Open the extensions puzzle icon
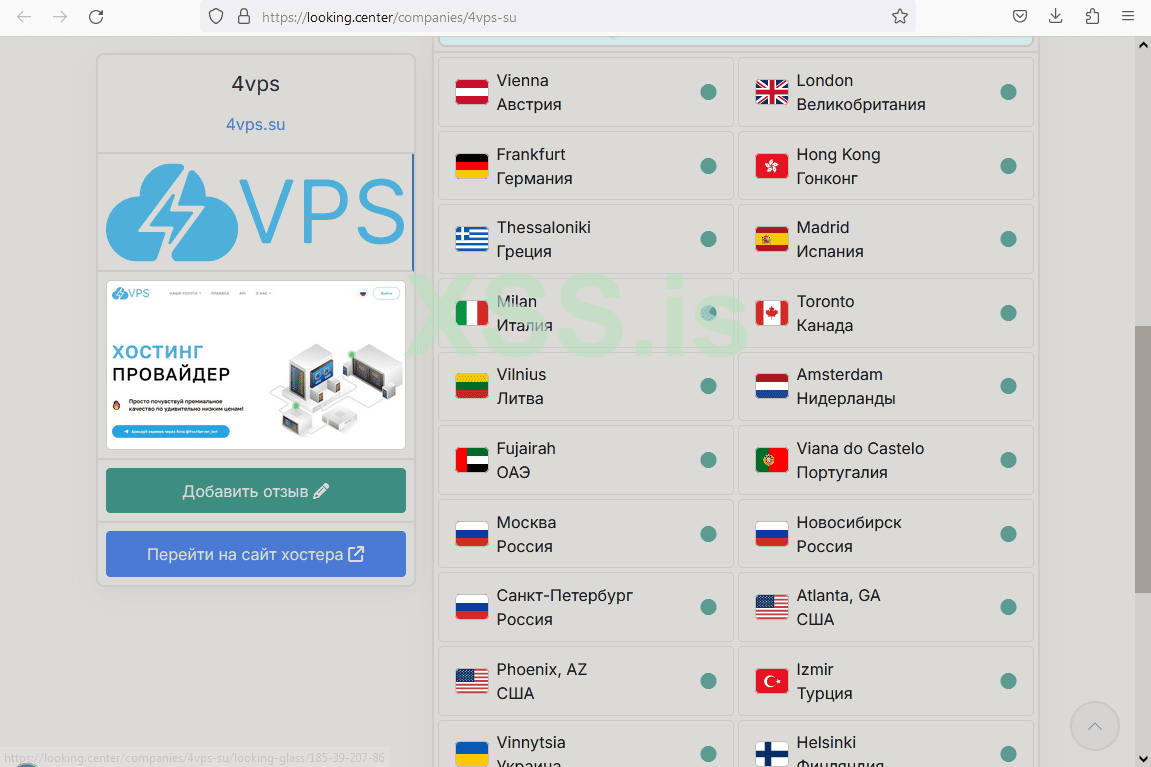Viewport: 1151px width, 767px height. (x=1092, y=17)
